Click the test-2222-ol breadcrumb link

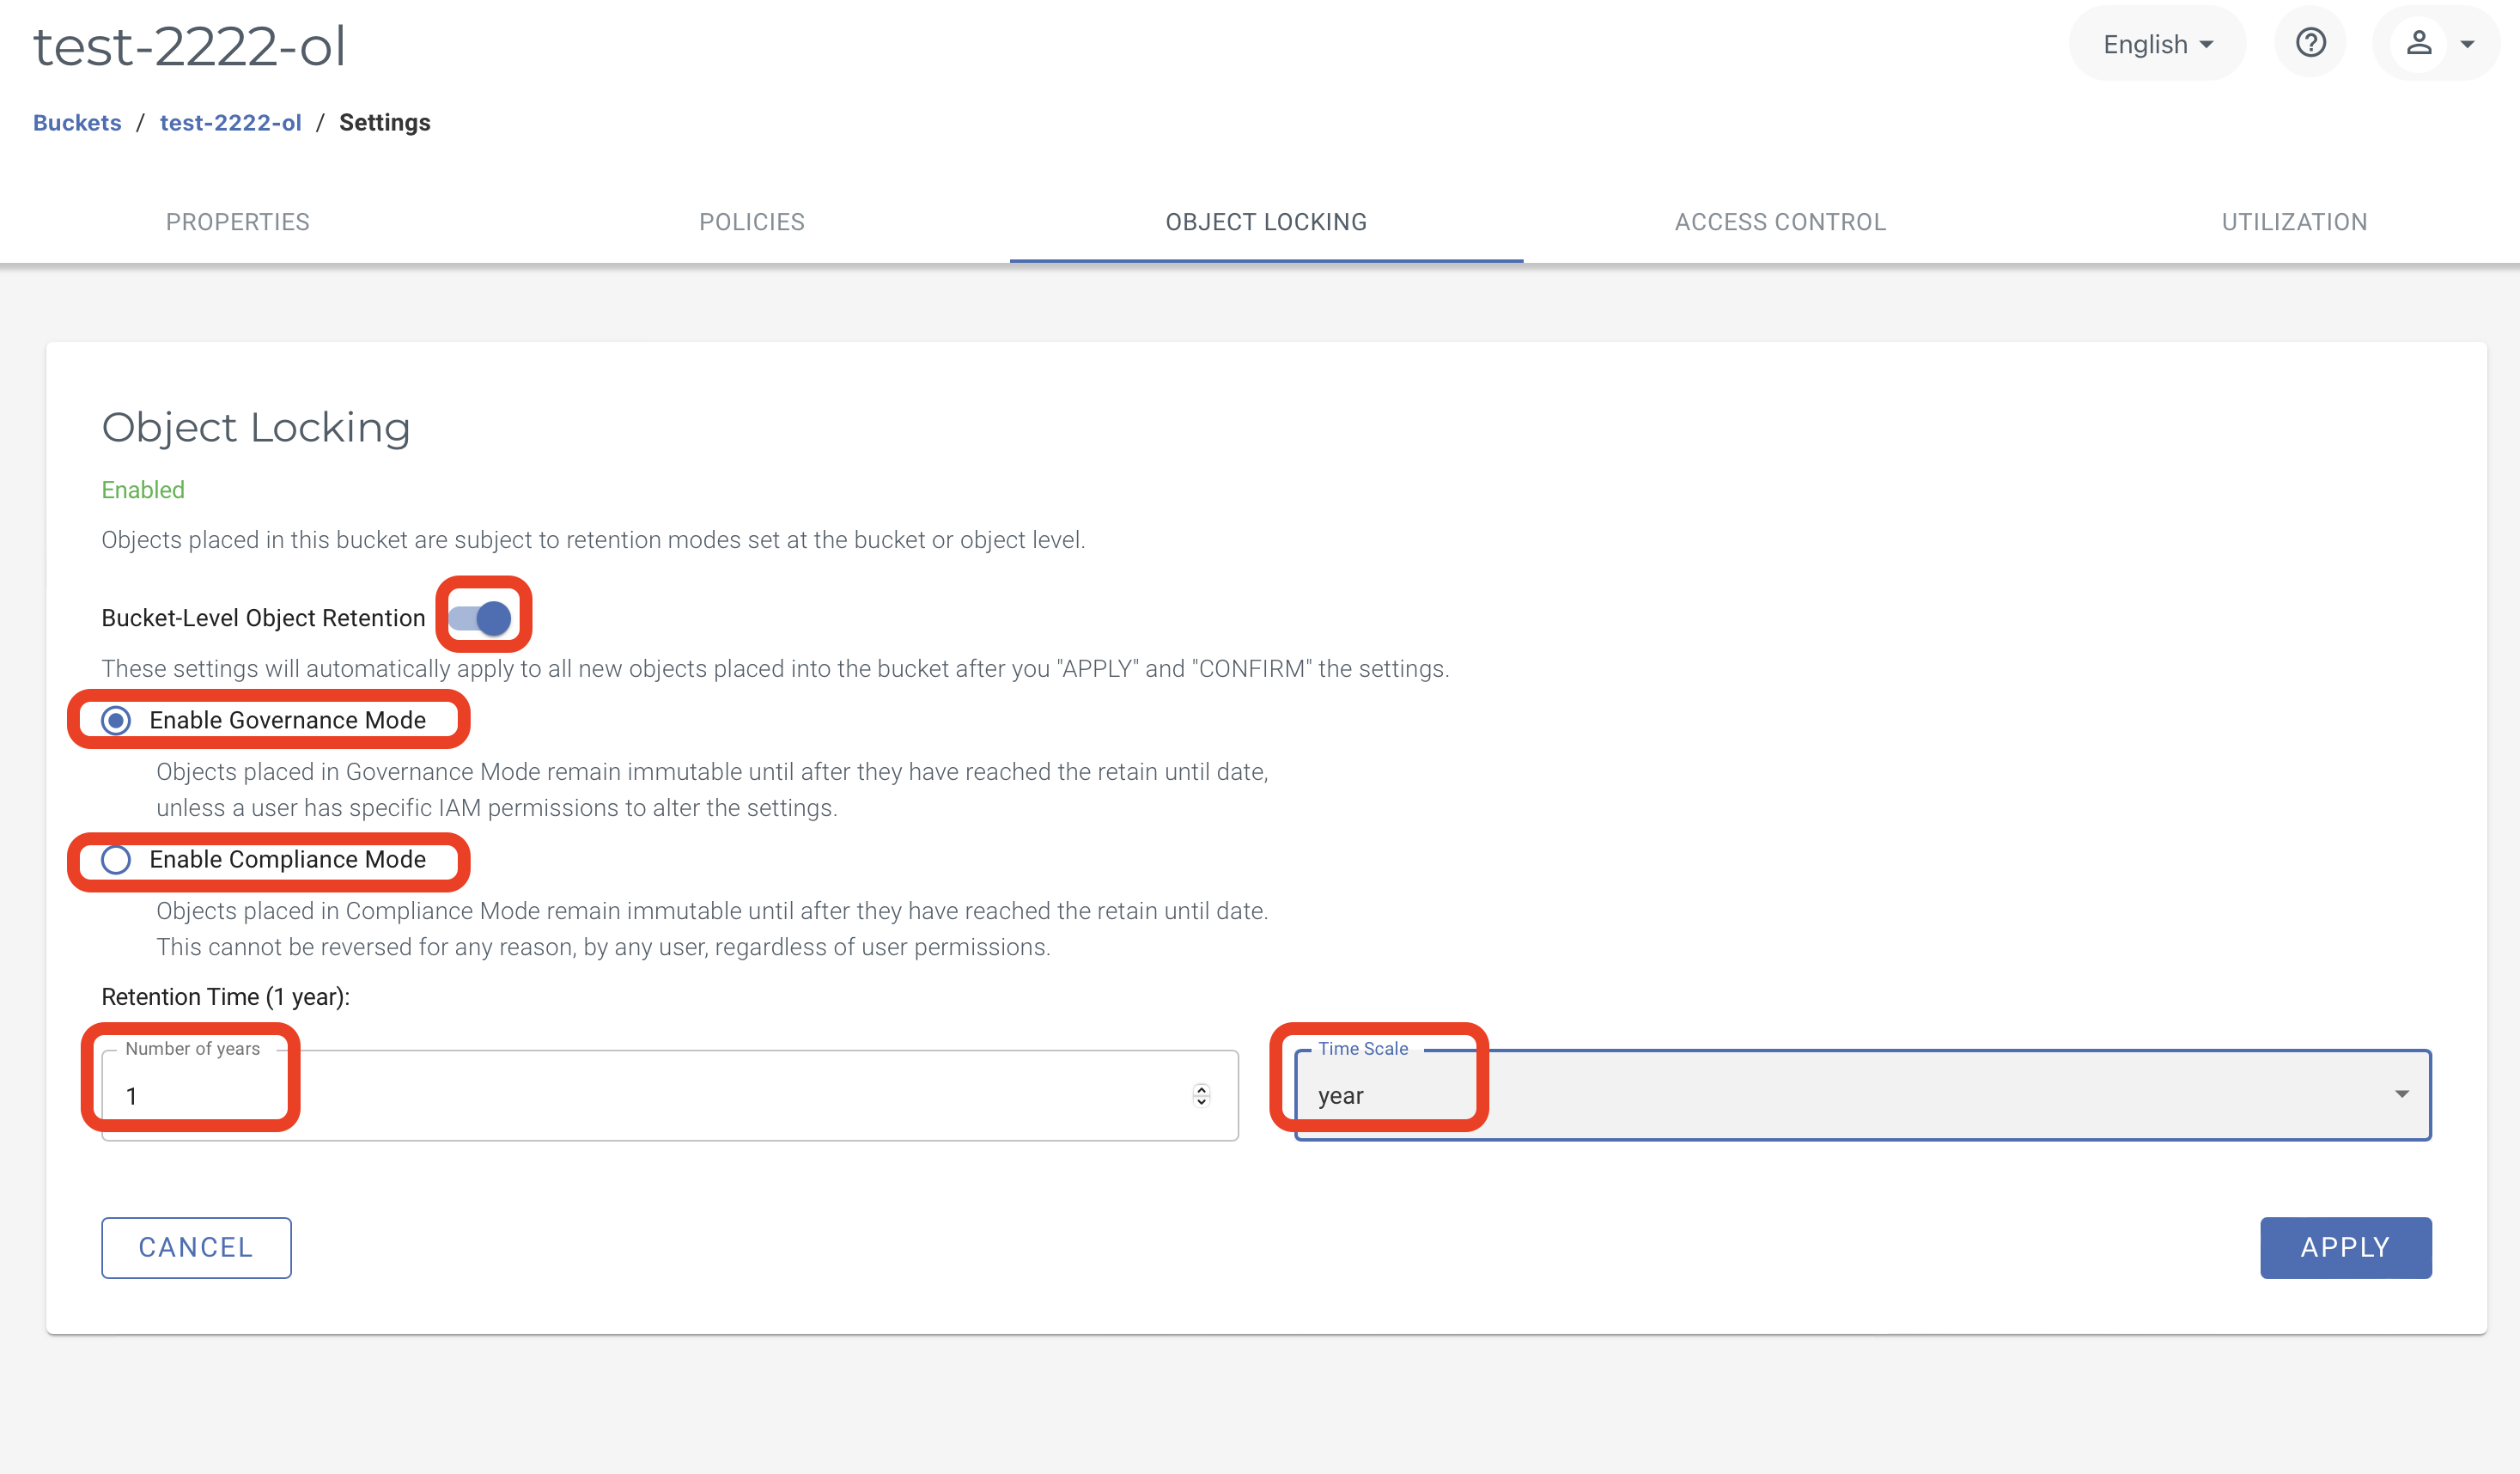[228, 121]
